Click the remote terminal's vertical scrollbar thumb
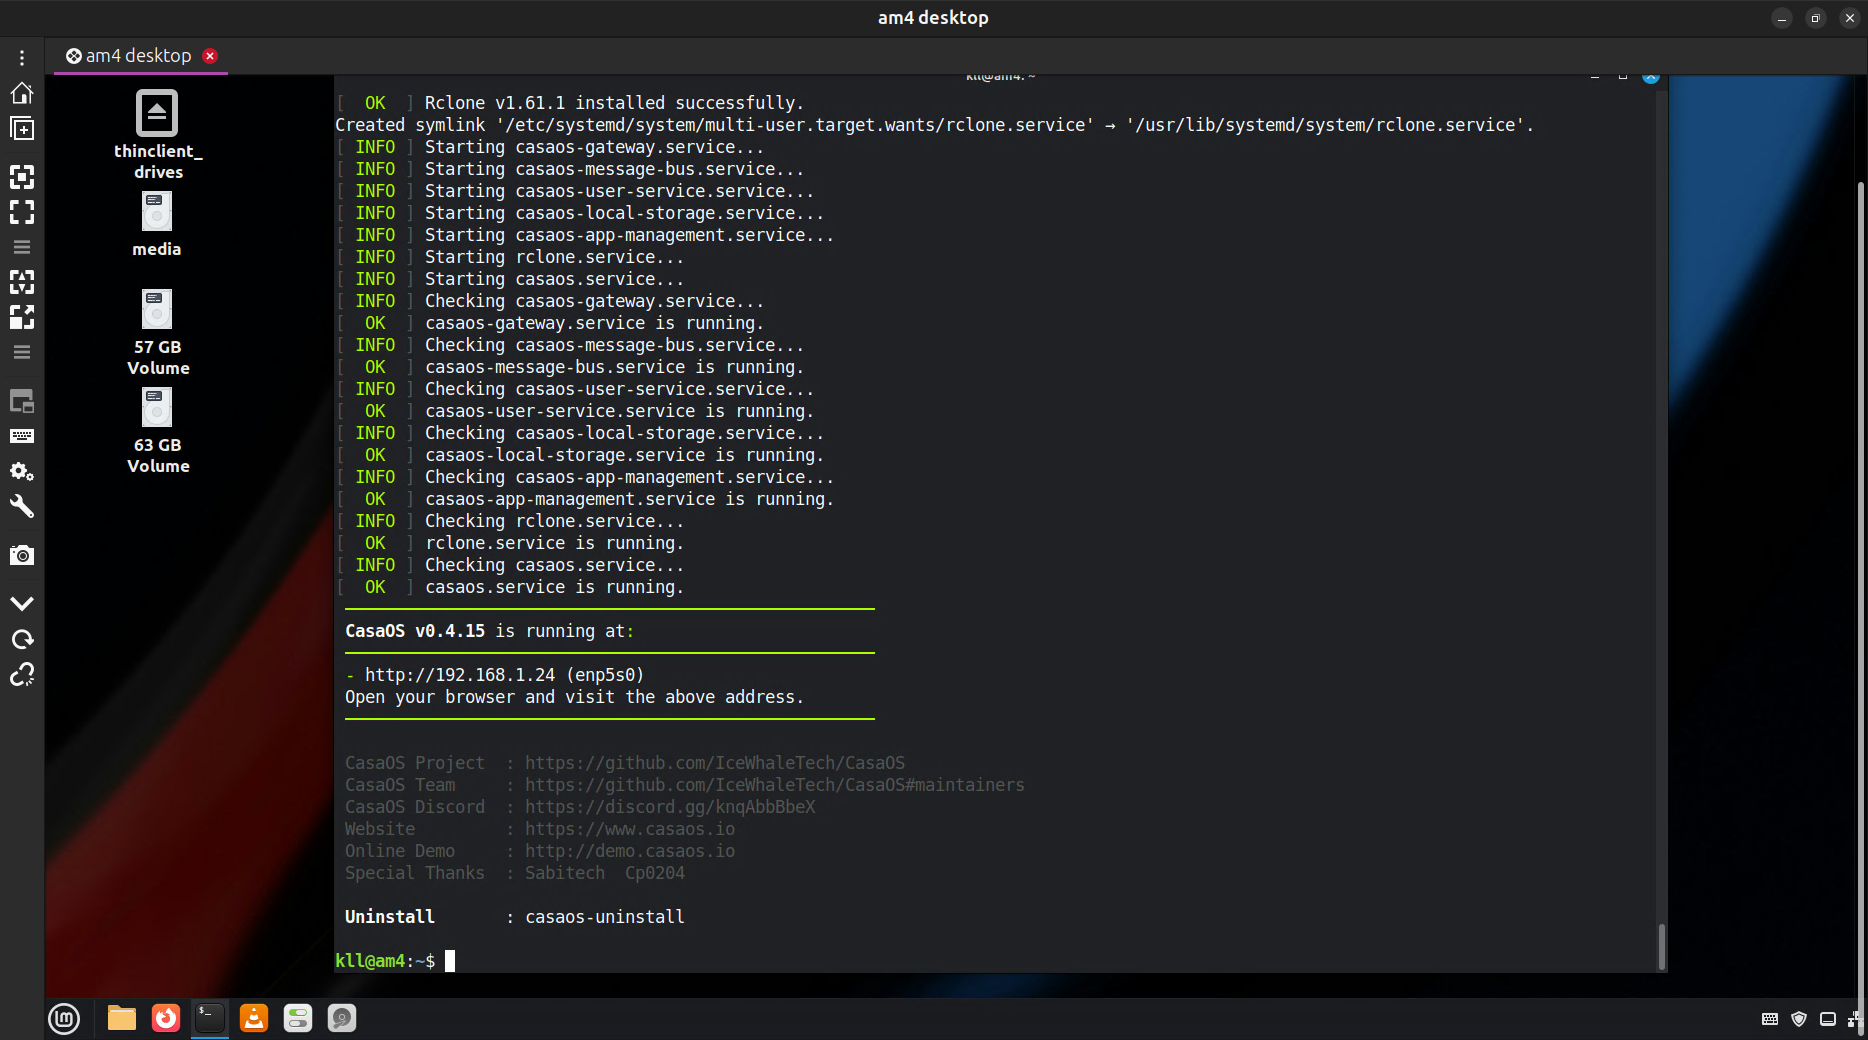This screenshot has height=1040, width=1868. coord(1661,946)
